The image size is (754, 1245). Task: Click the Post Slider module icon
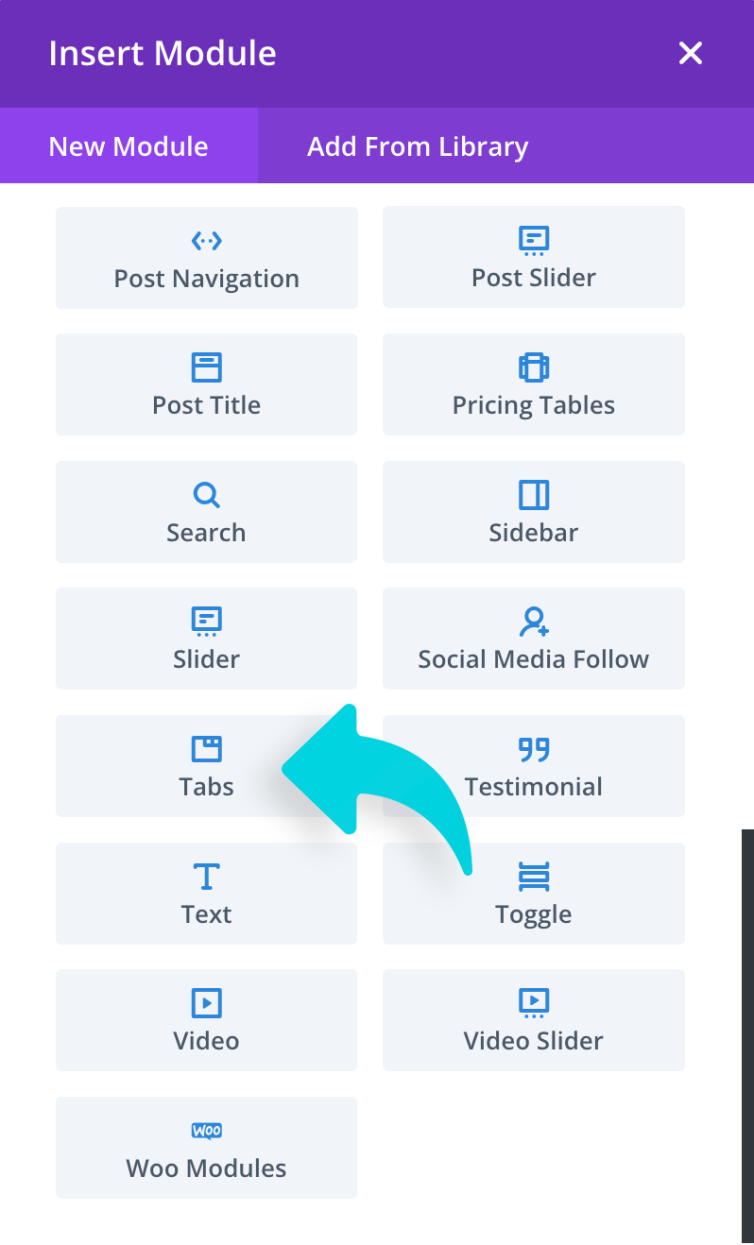tap(533, 241)
